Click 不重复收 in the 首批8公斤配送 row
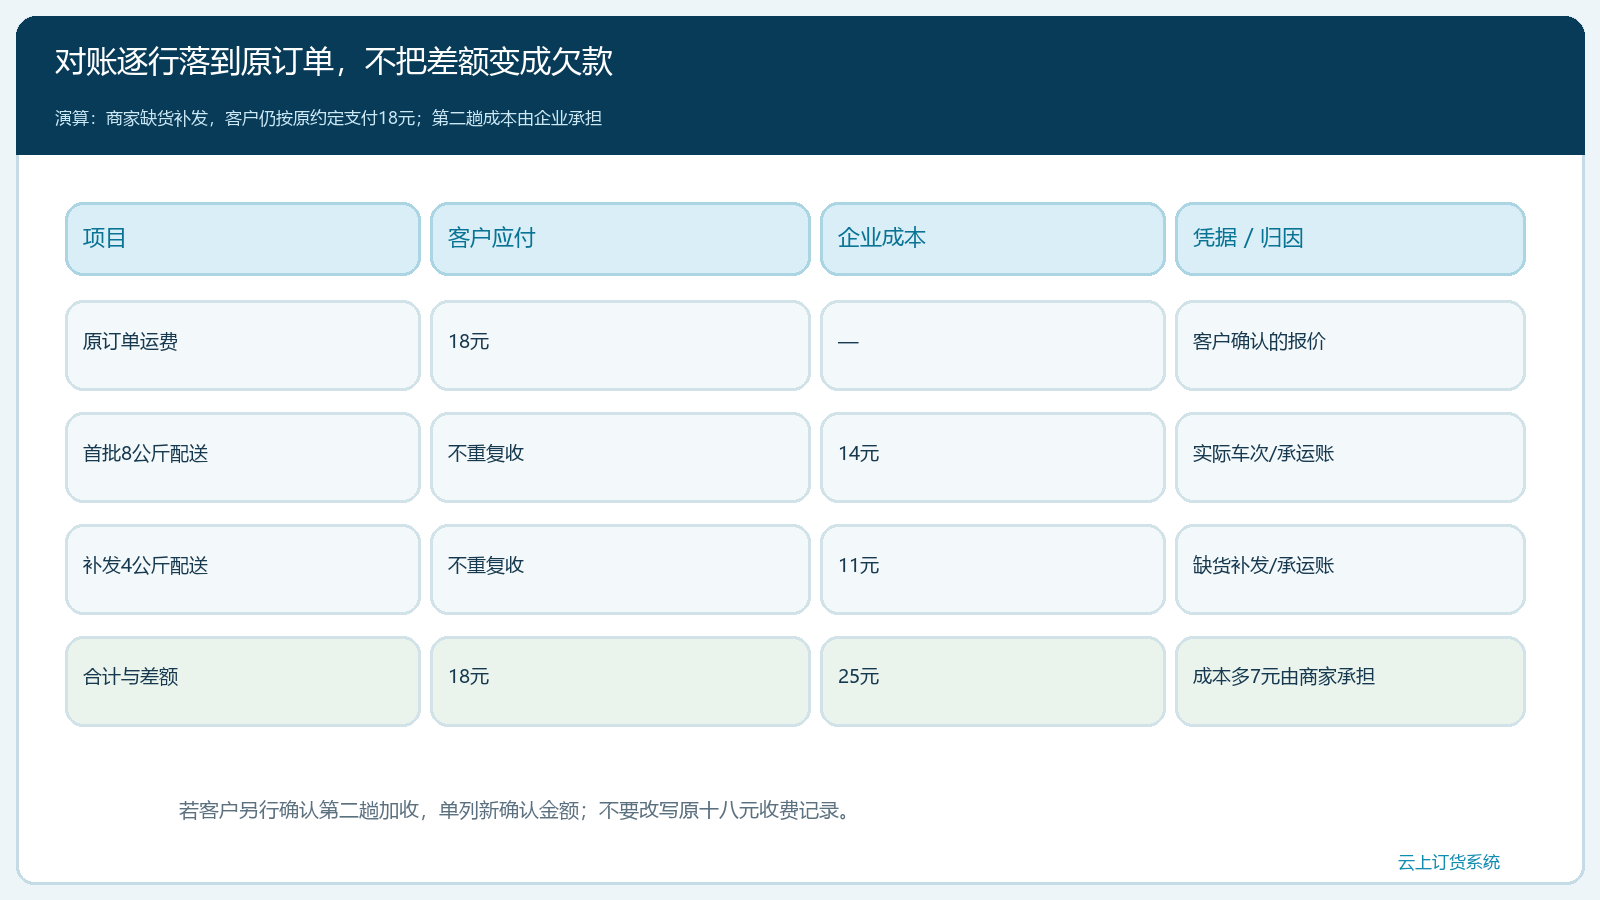 pos(620,457)
